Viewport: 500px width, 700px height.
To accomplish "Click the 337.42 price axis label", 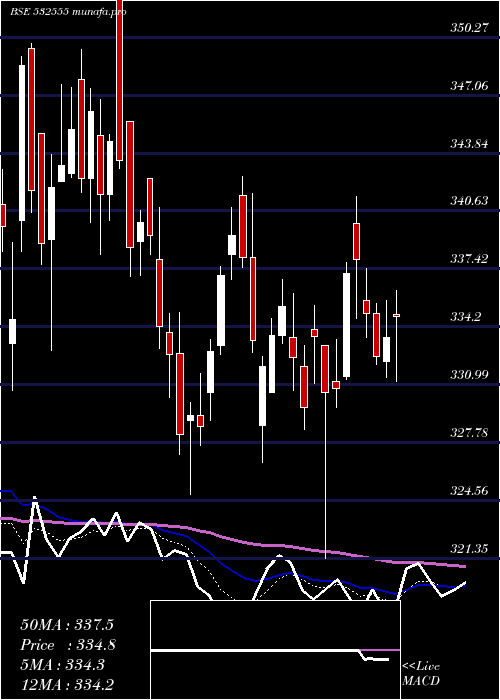I will tap(469, 258).
